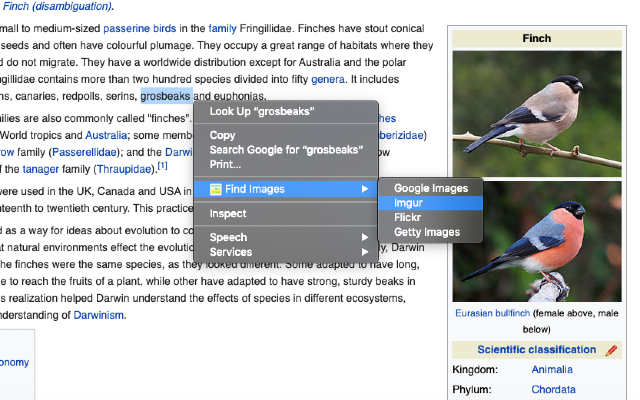This screenshot has width=640, height=400.
Task: Choose Print from the context menu
Action: click(x=225, y=163)
